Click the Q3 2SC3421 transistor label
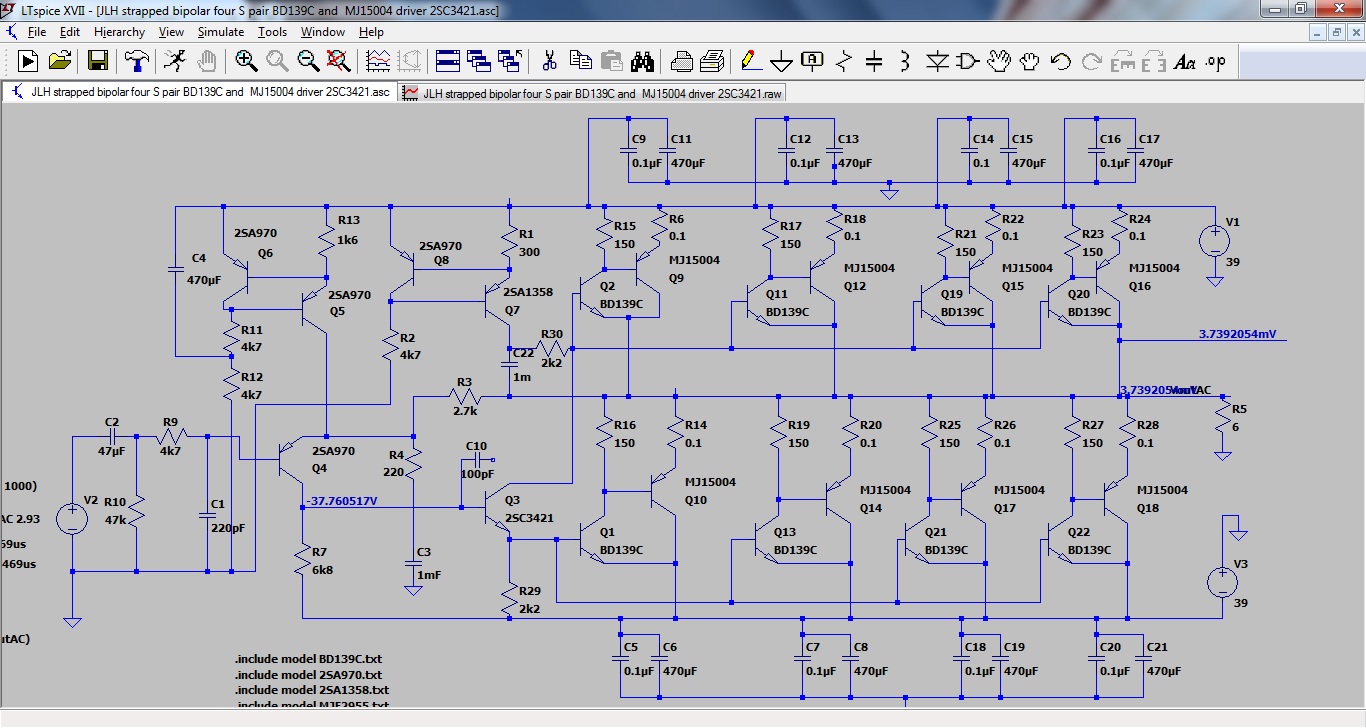 point(529,509)
